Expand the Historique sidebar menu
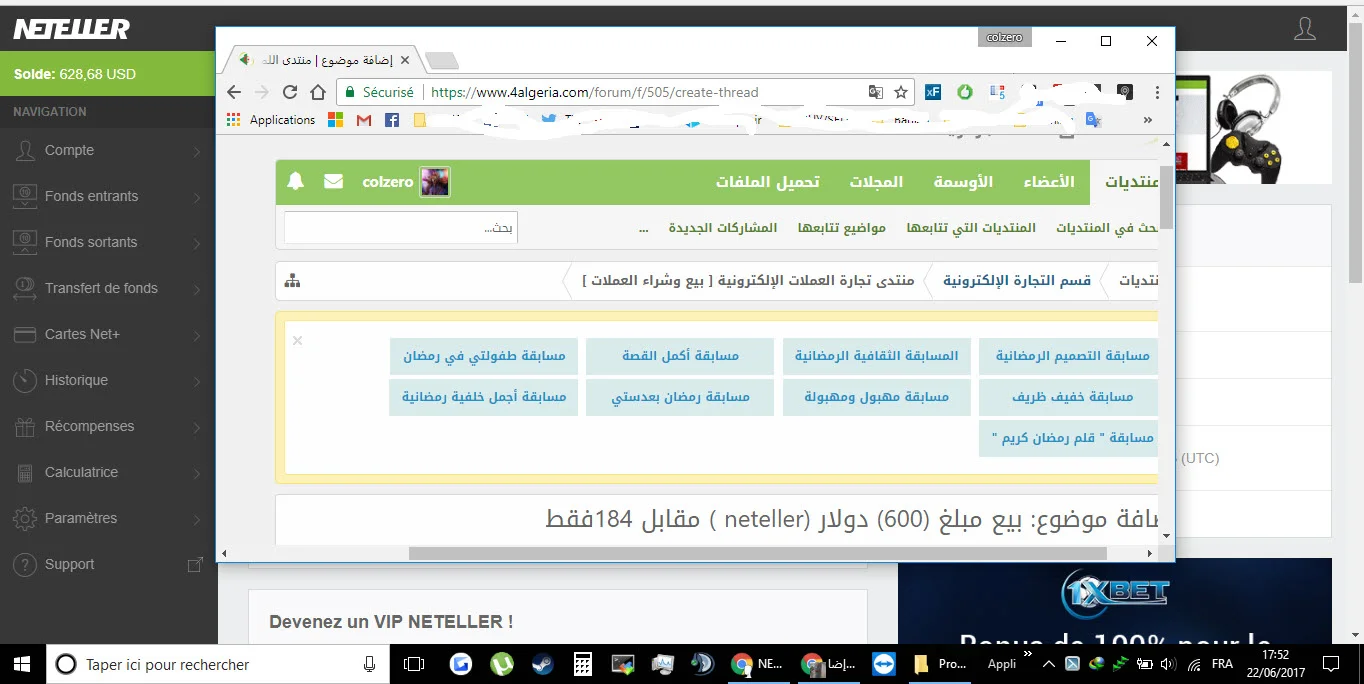 point(108,380)
